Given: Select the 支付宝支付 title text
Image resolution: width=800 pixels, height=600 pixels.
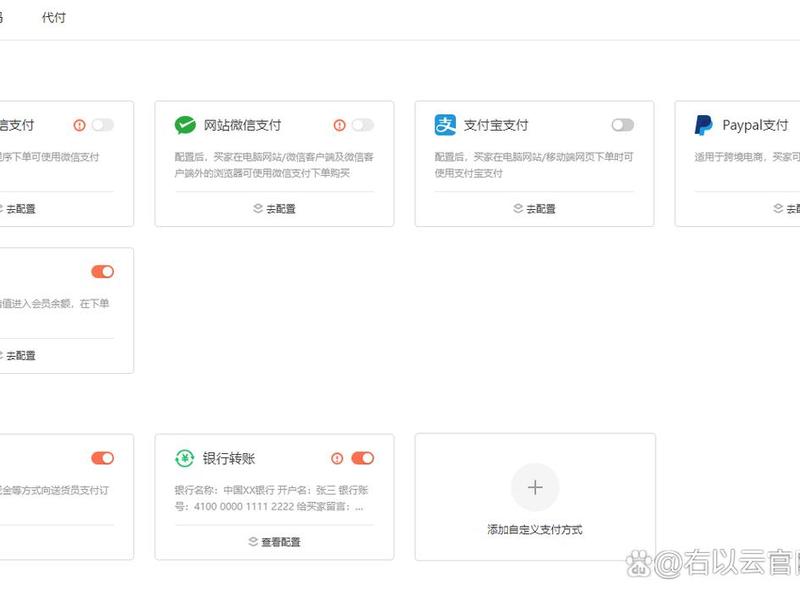Looking at the screenshot, I should point(496,125).
